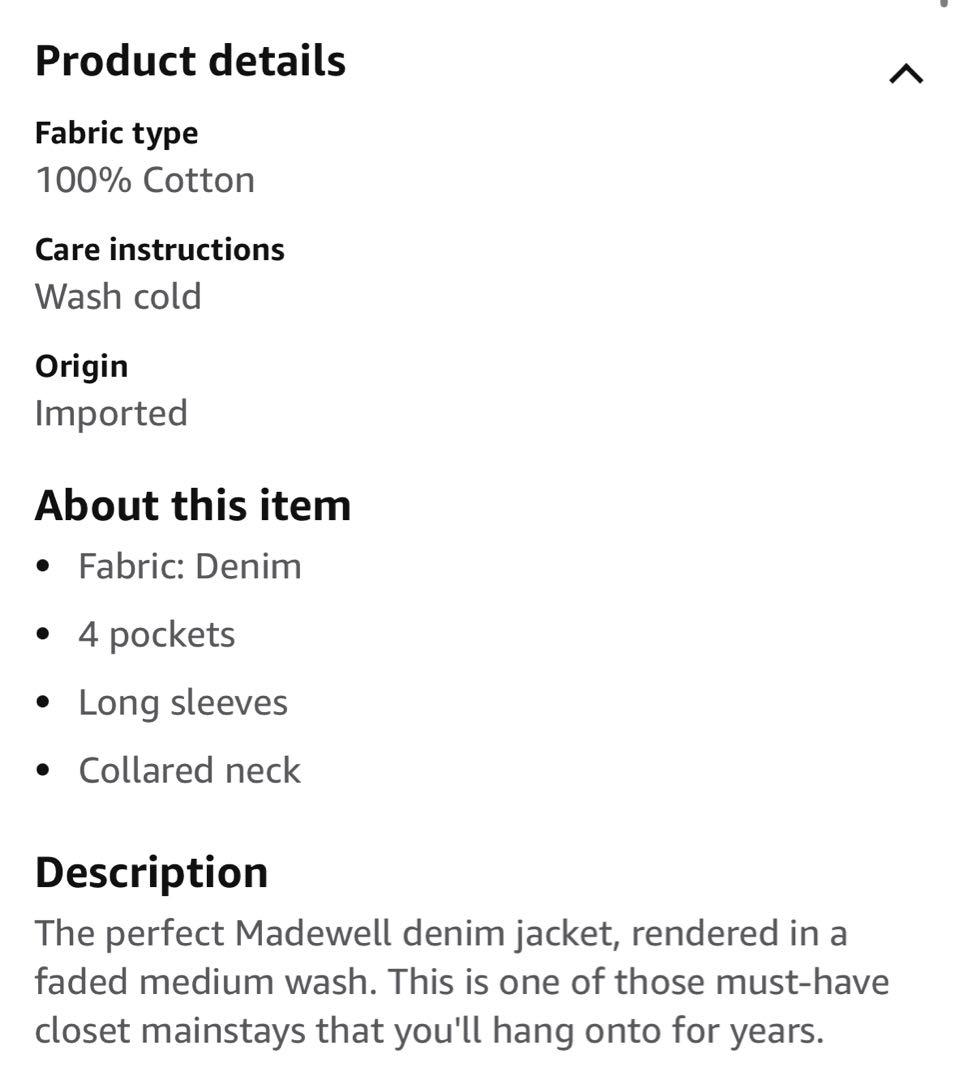Select the faded medium wash sentence
This screenshot has width=956, height=1080.
(461, 982)
